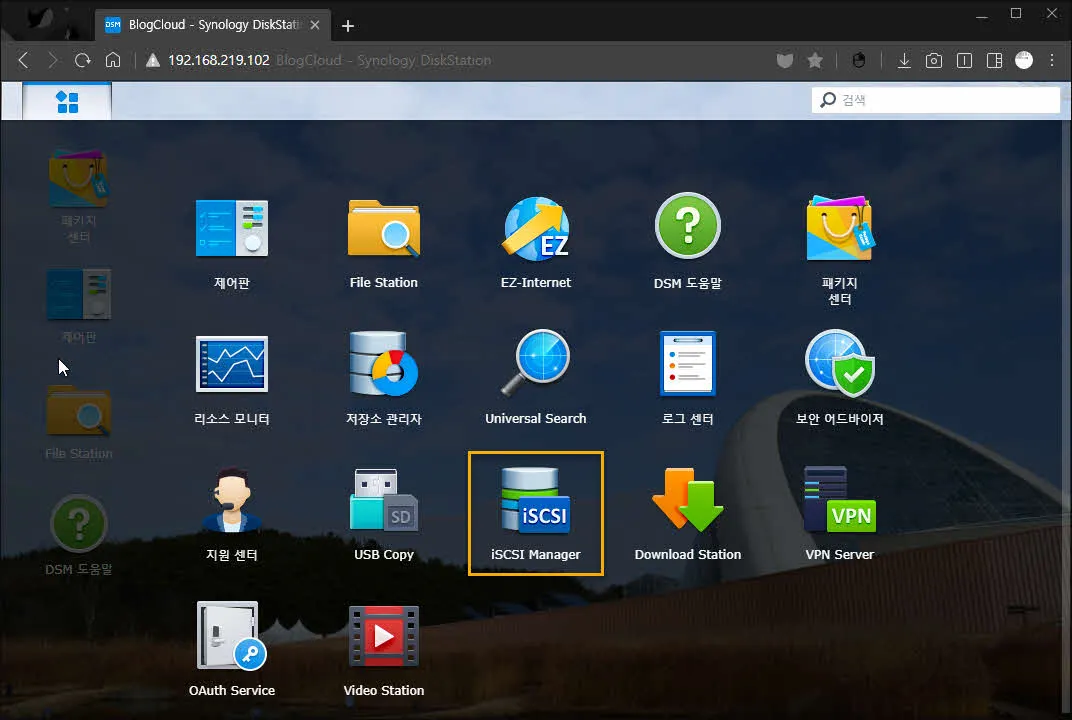1072x720 pixels.
Task: Take a page capture with camera icon
Action: click(934, 60)
